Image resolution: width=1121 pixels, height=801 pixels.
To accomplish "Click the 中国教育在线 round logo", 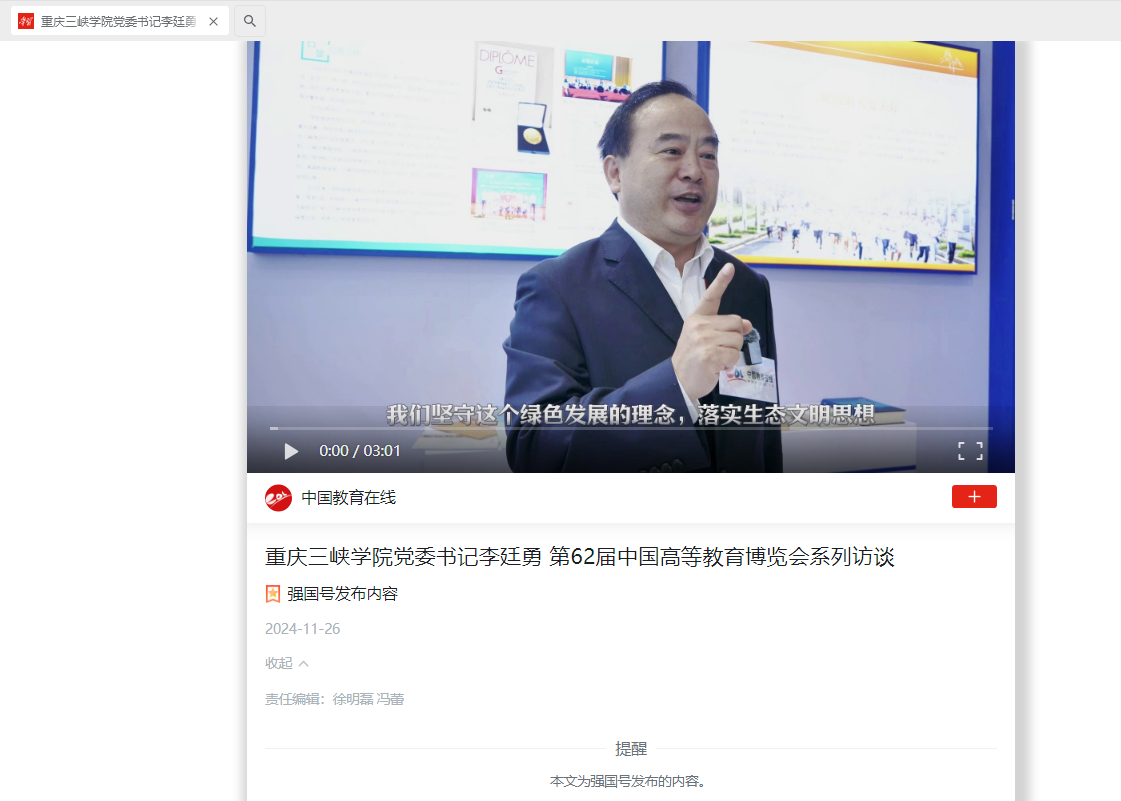I will (x=278, y=497).
